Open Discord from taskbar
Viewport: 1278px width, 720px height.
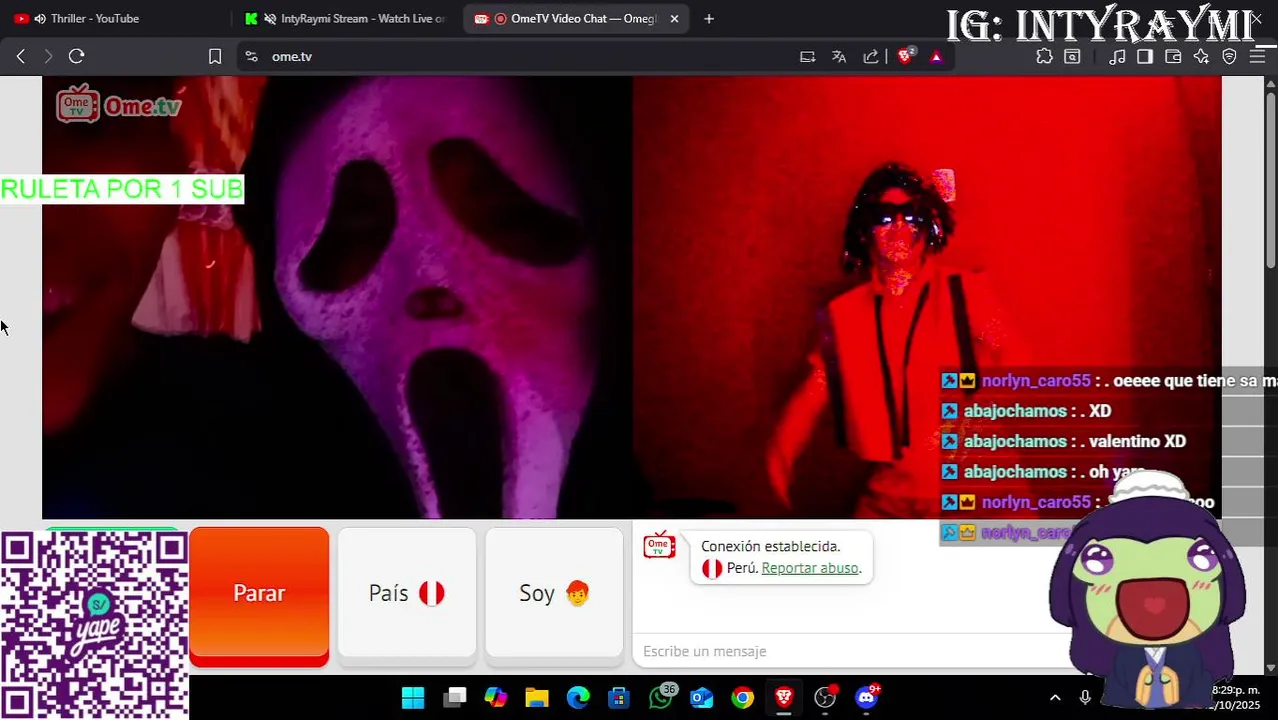tap(867, 698)
